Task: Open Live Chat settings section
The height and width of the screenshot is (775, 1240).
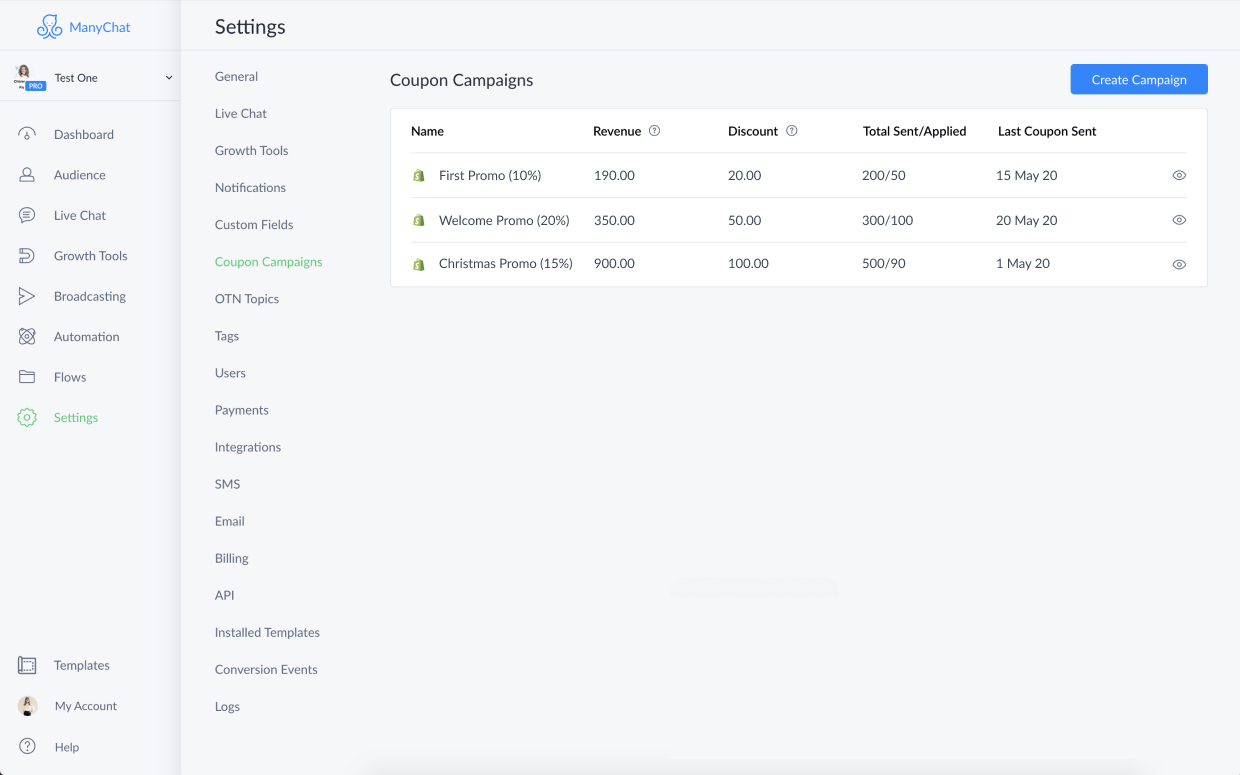Action: click(x=241, y=114)
